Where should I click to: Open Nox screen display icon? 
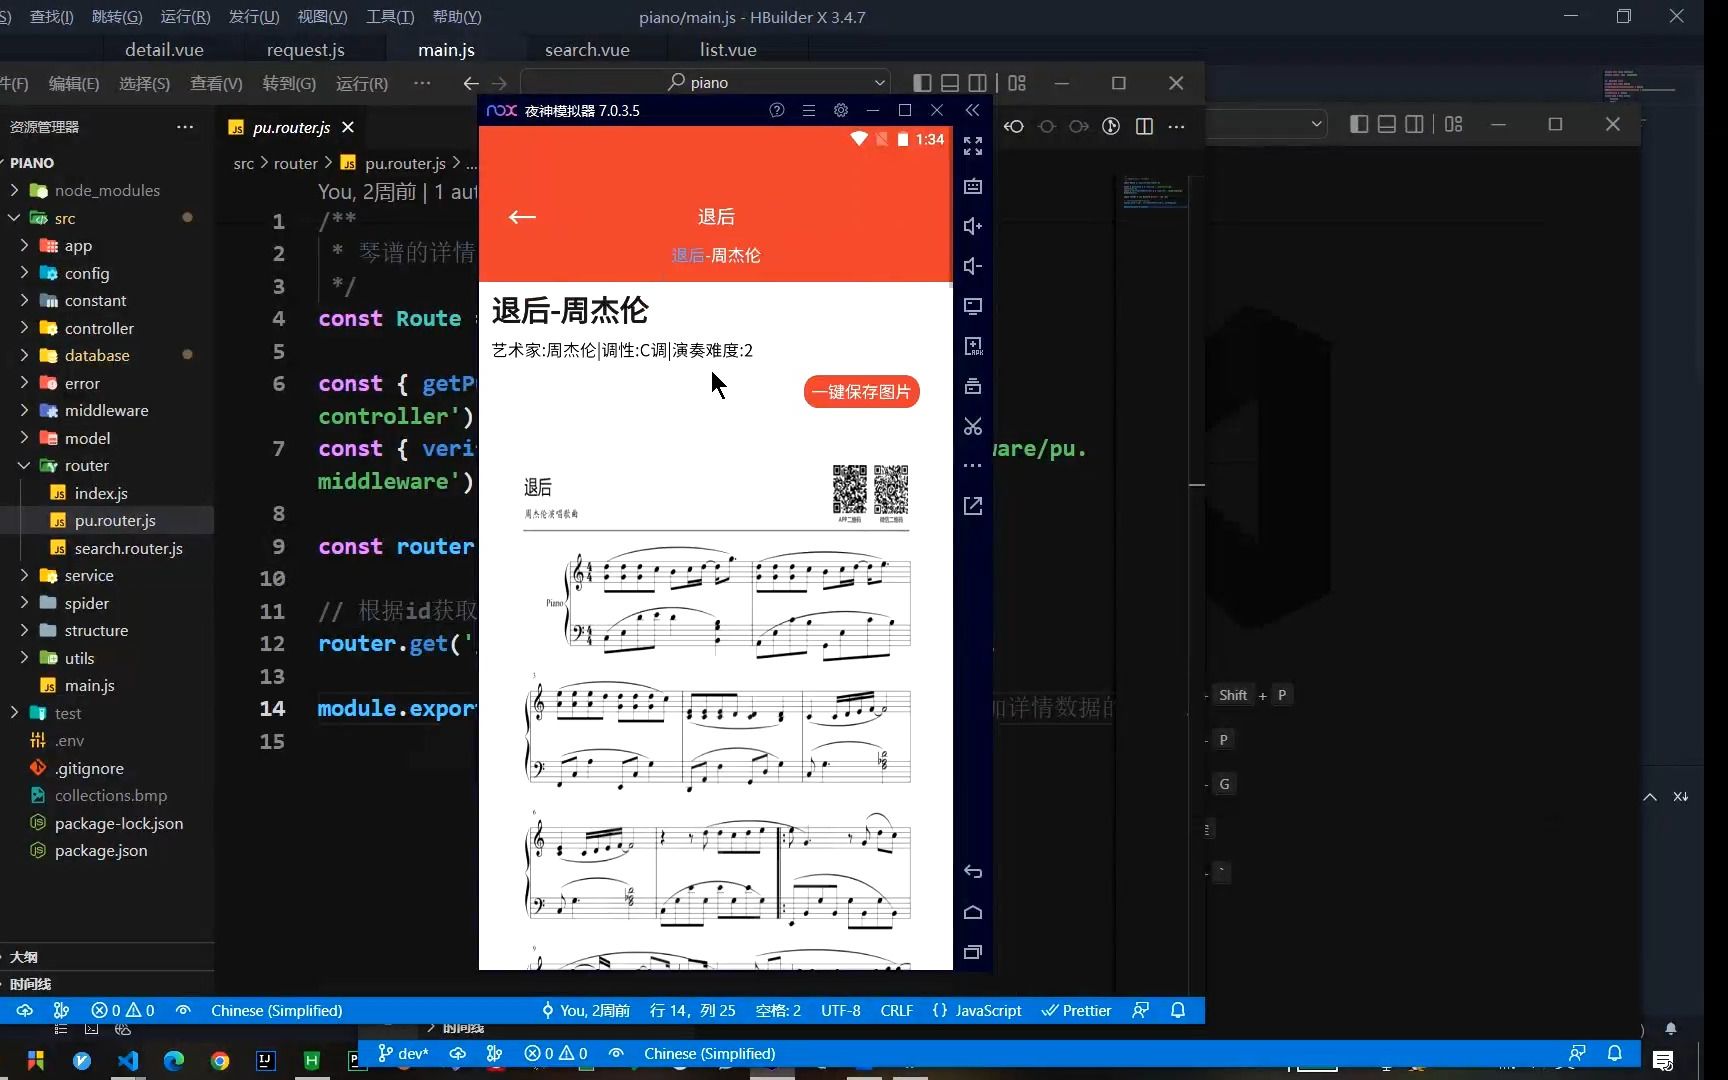click(973, 307)
